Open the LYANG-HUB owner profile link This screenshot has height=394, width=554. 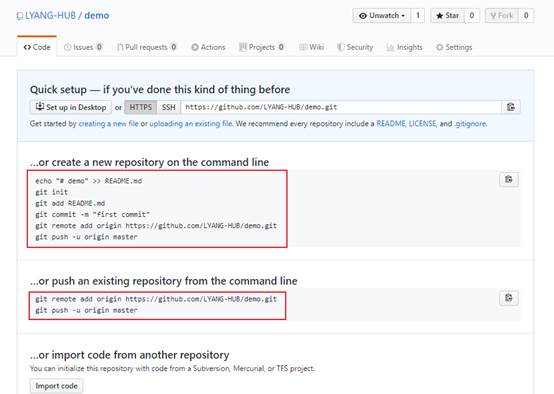point(50,16)
